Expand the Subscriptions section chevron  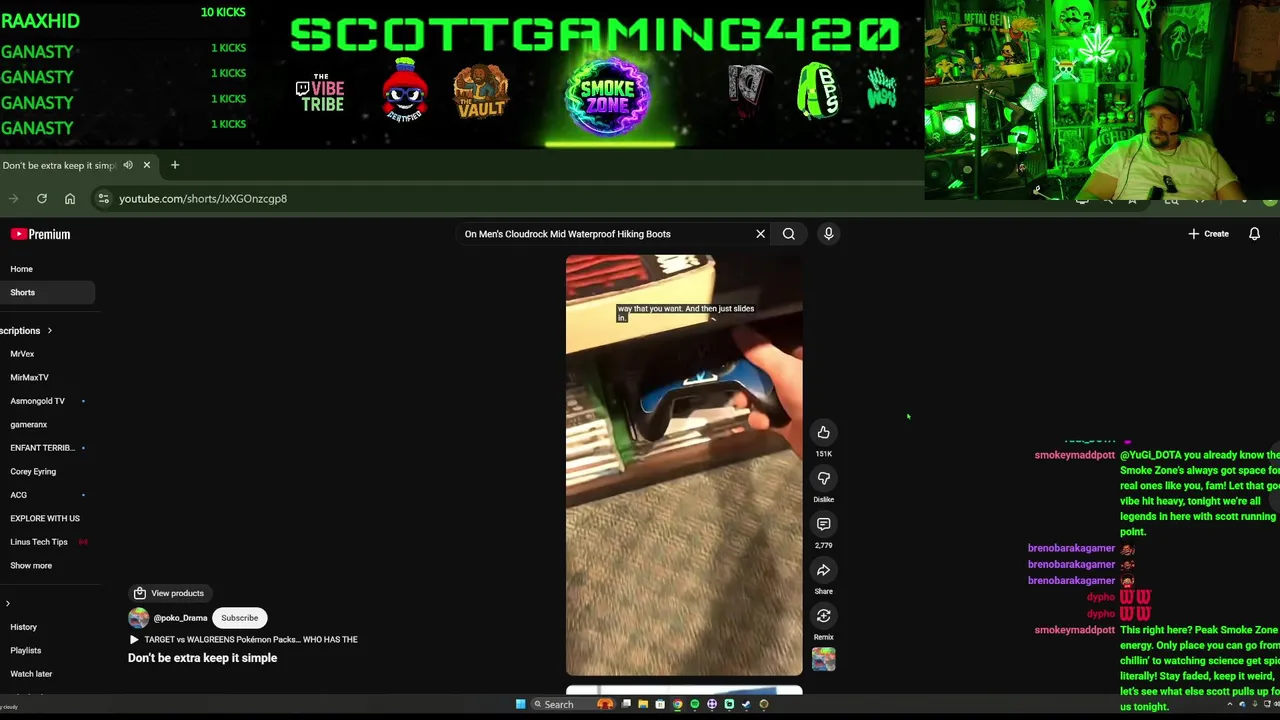(x=49, y=331)
